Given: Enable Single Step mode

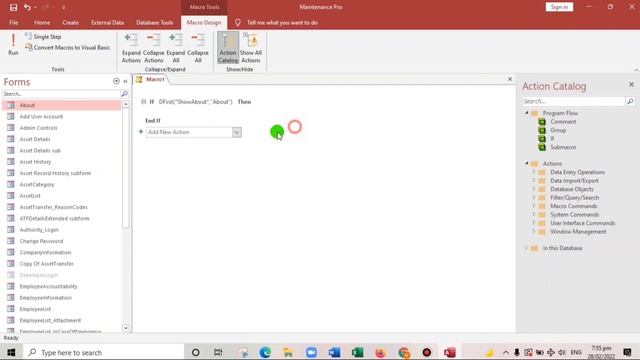Looking at the screenshot, I should (x=43, y=37).
